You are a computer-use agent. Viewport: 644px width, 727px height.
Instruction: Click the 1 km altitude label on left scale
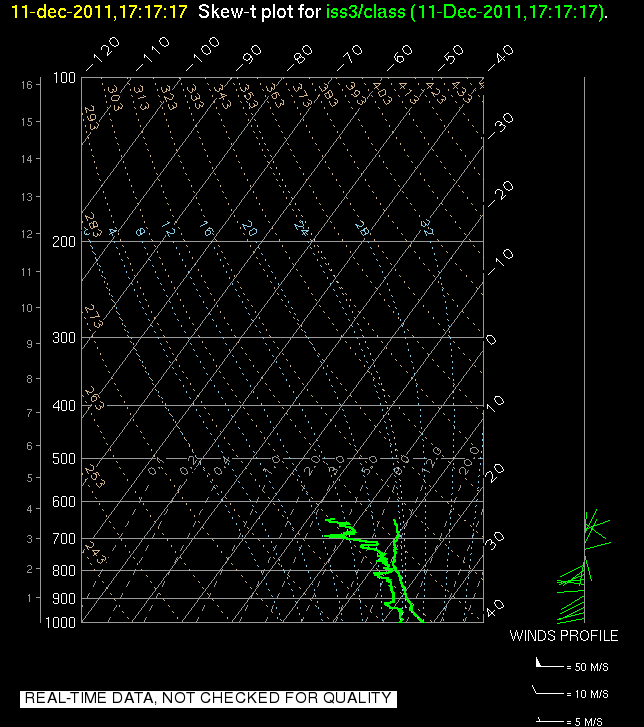30,599
